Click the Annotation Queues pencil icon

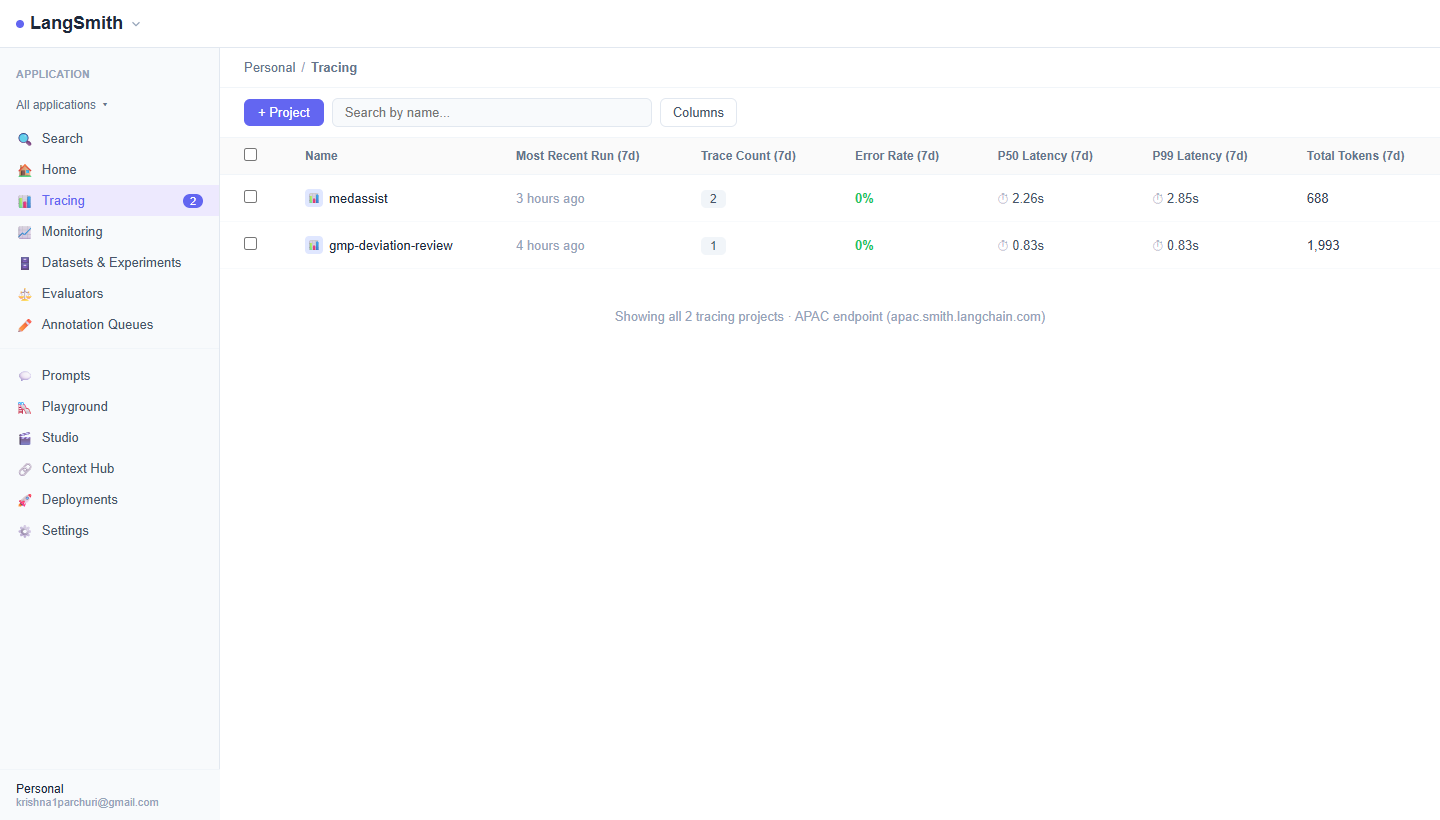coord(25,325)
